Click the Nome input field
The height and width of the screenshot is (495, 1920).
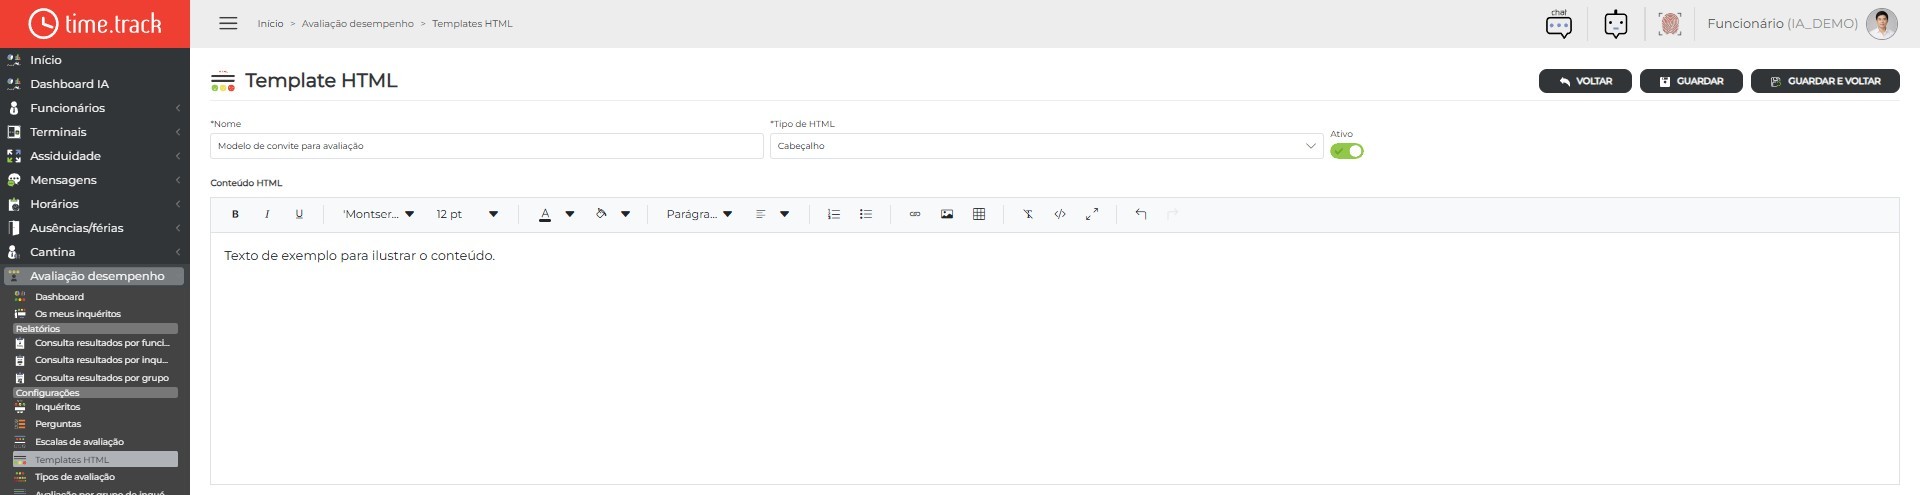pyautogui.click(x=486, y=146)
